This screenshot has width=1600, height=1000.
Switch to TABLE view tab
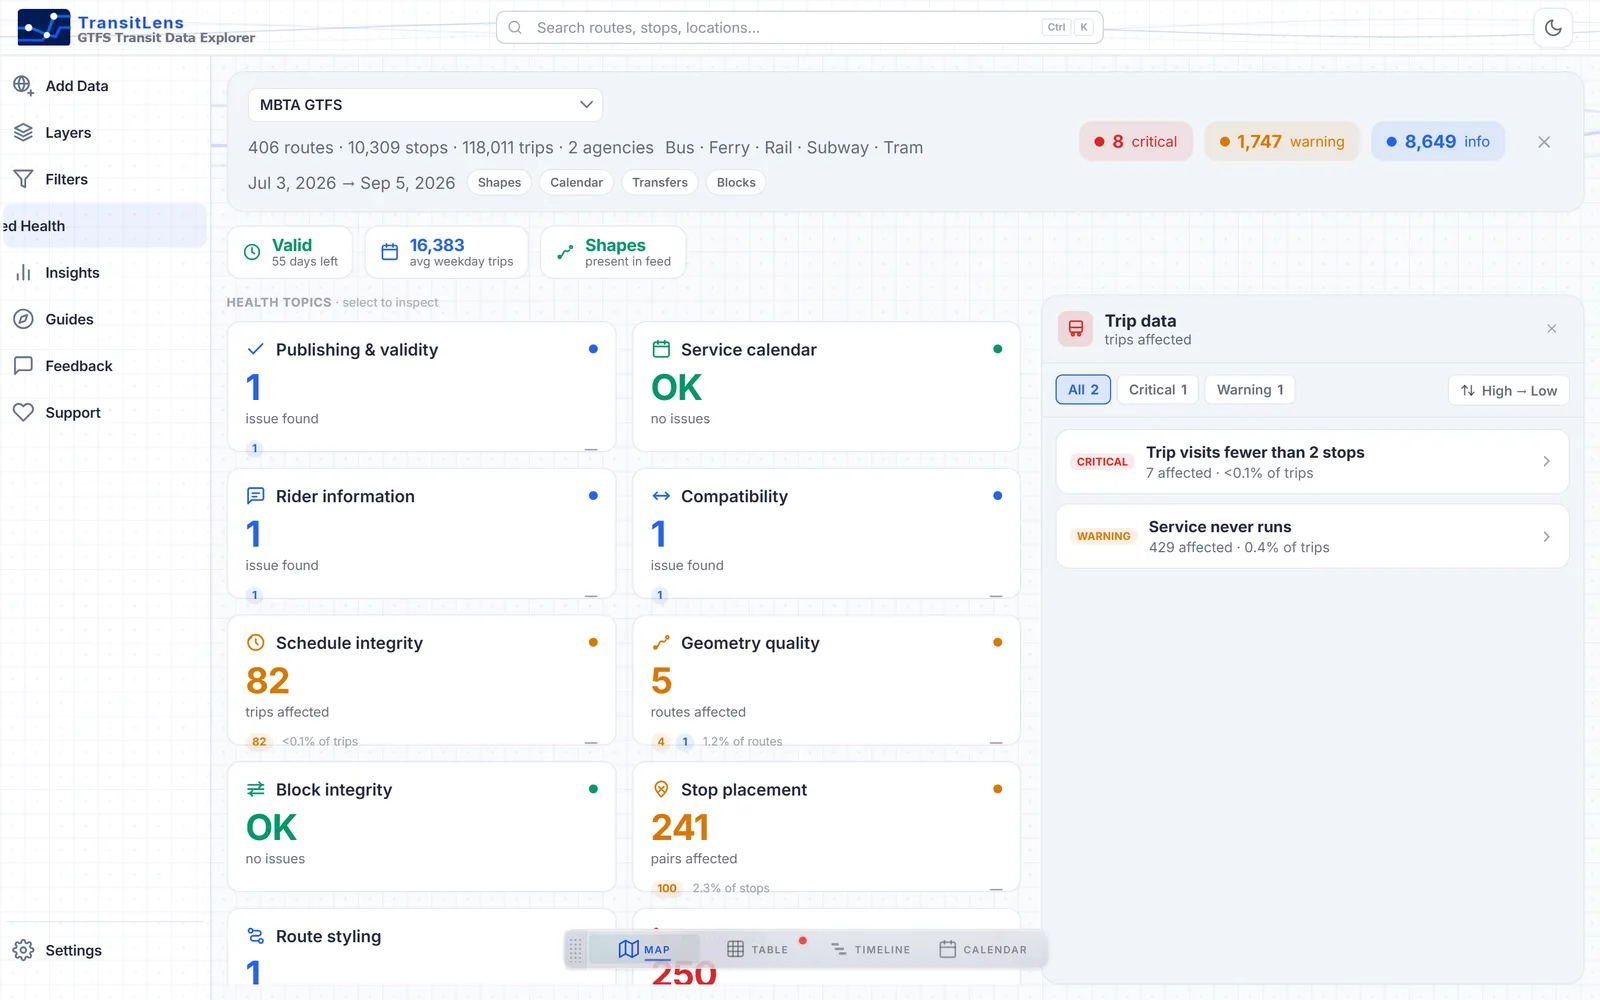(x=758, y=950)
